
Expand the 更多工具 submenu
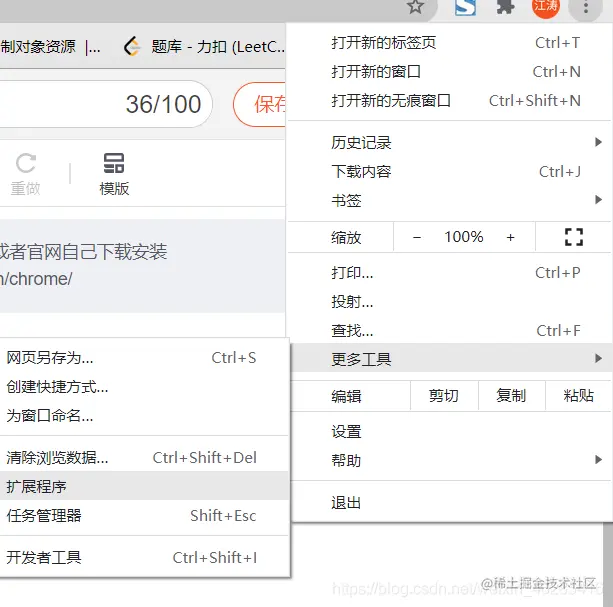(x=450, y=358)
